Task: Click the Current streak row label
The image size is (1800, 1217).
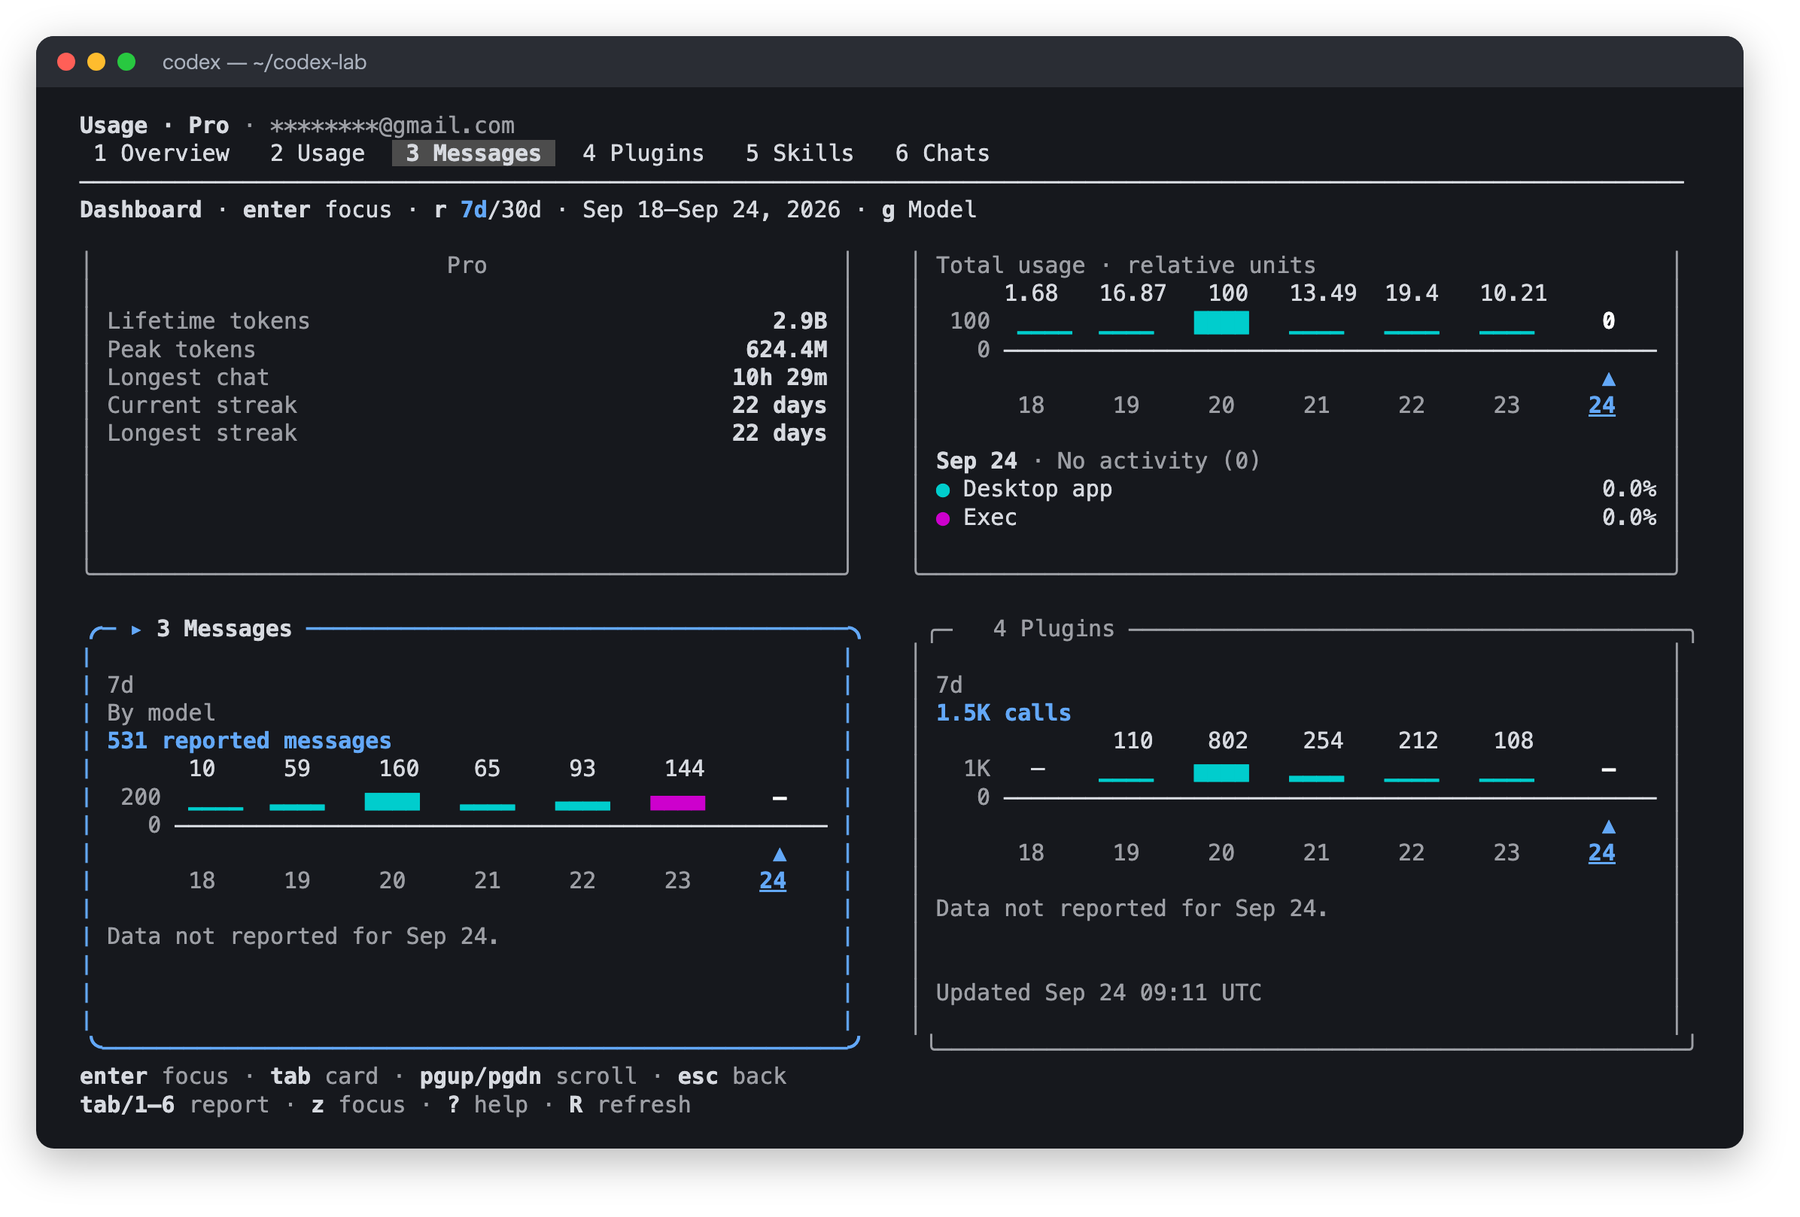Action: pos(202,405)
